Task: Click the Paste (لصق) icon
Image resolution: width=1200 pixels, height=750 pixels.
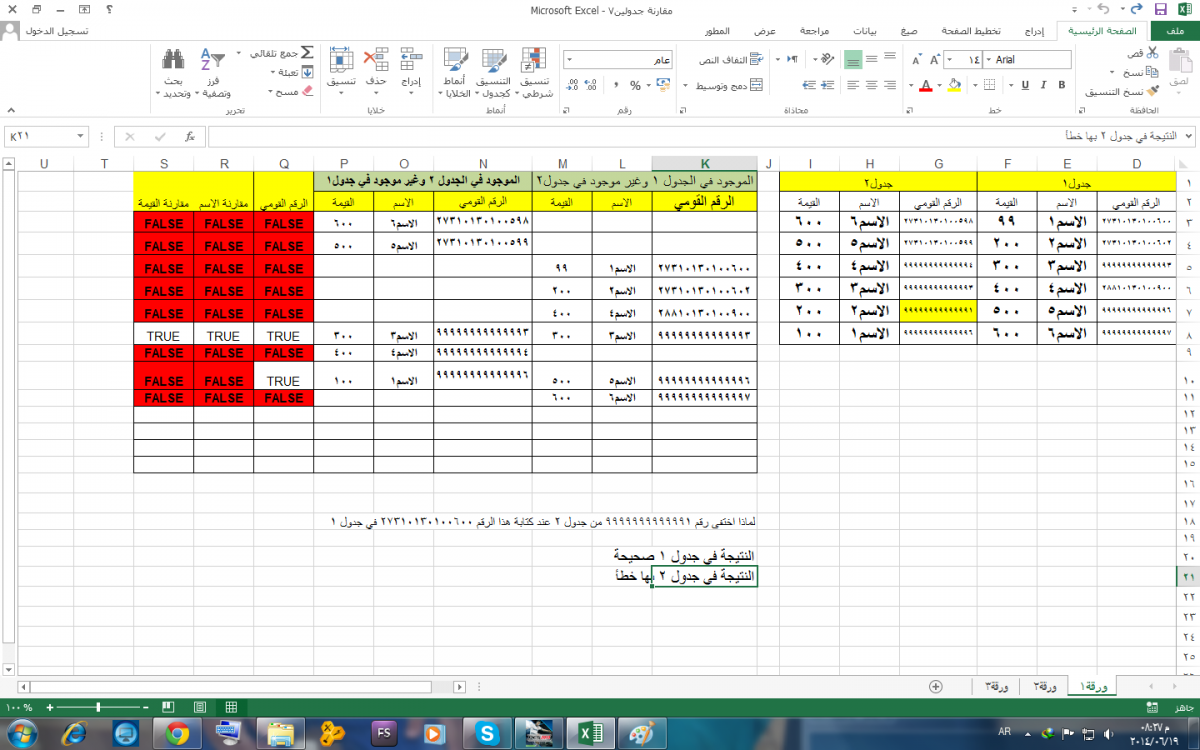Action: pyautogui.click(x=1179, y=61)
